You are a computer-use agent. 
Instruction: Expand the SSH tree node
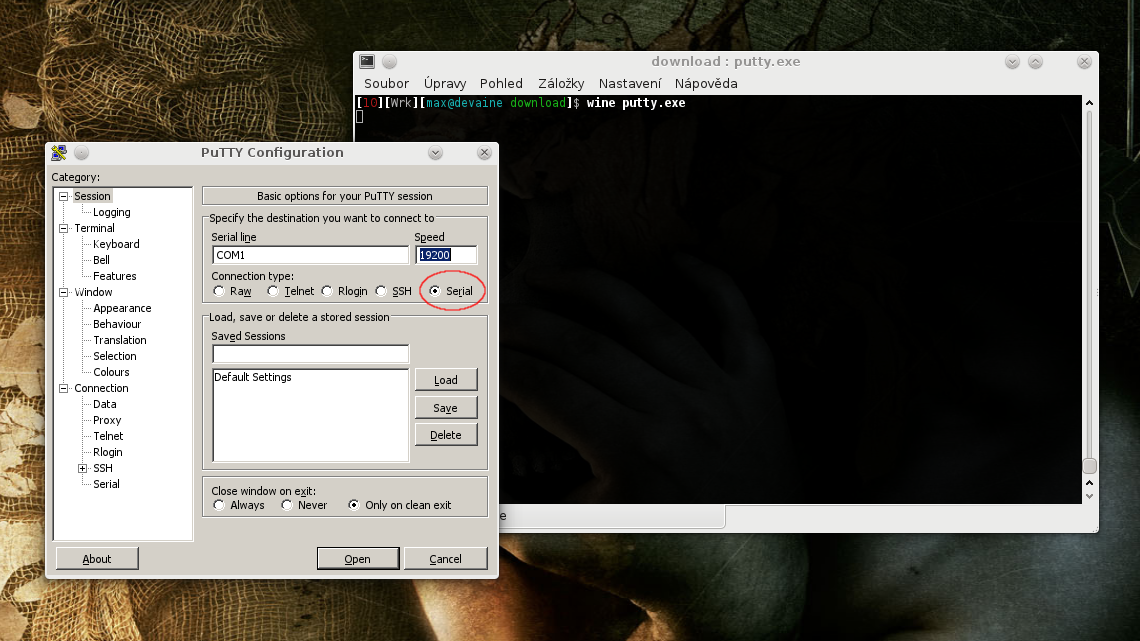[83, 468]
